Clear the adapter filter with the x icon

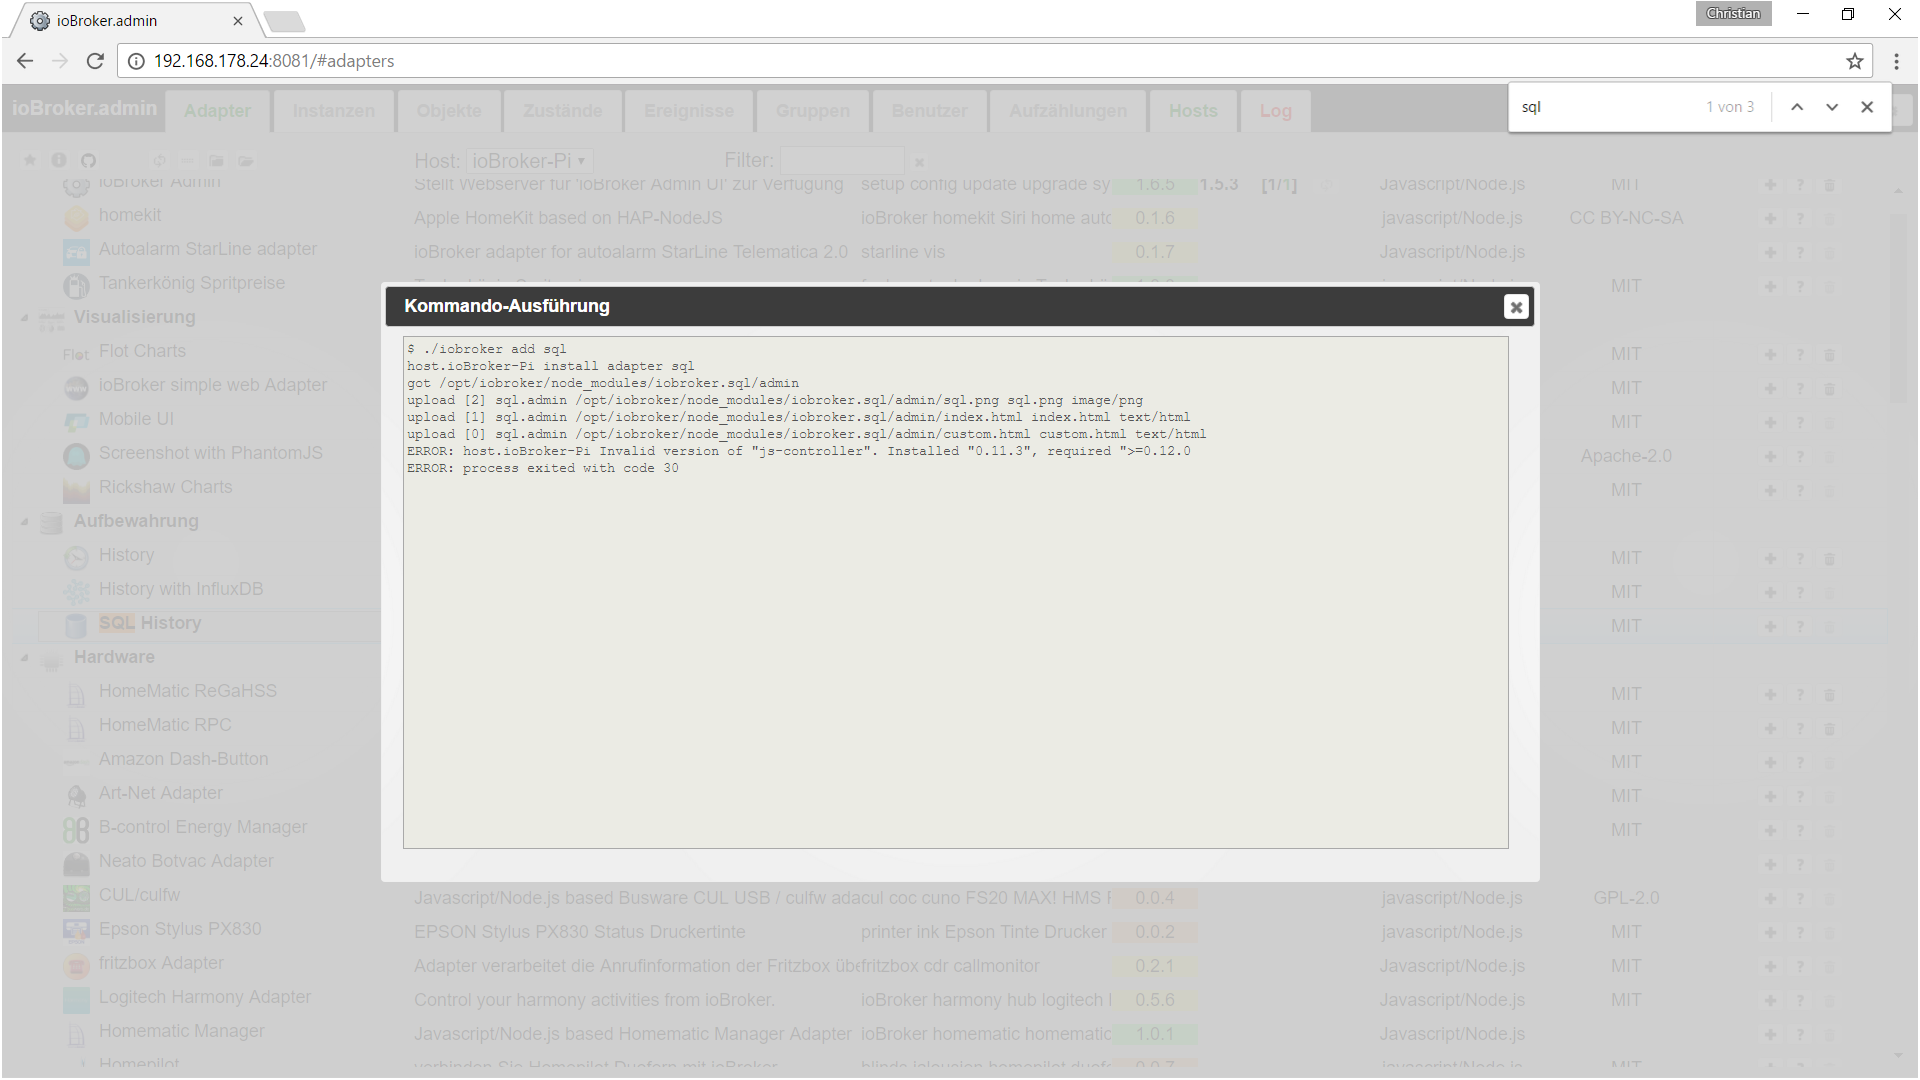[919, 161]
